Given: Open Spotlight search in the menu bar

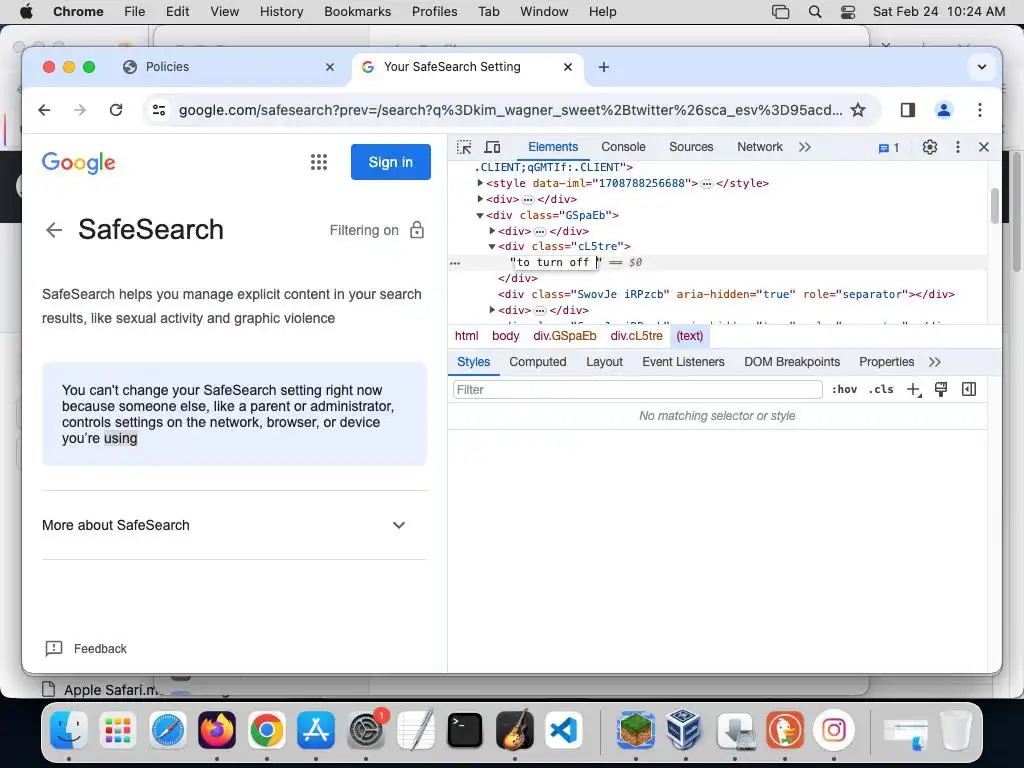Looking at the screenshot, I should pyautogui.click(x=814, y=12).
